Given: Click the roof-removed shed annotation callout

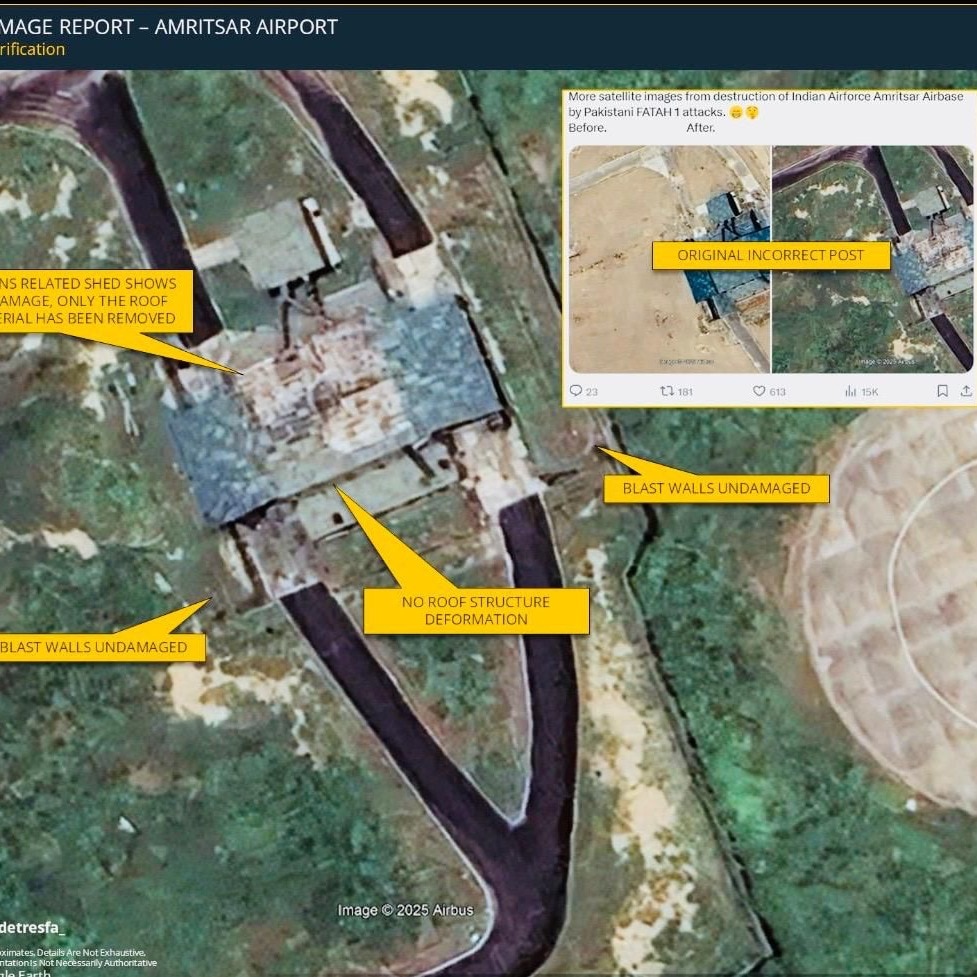Looking at the screenshot, I should pos(90,301).
